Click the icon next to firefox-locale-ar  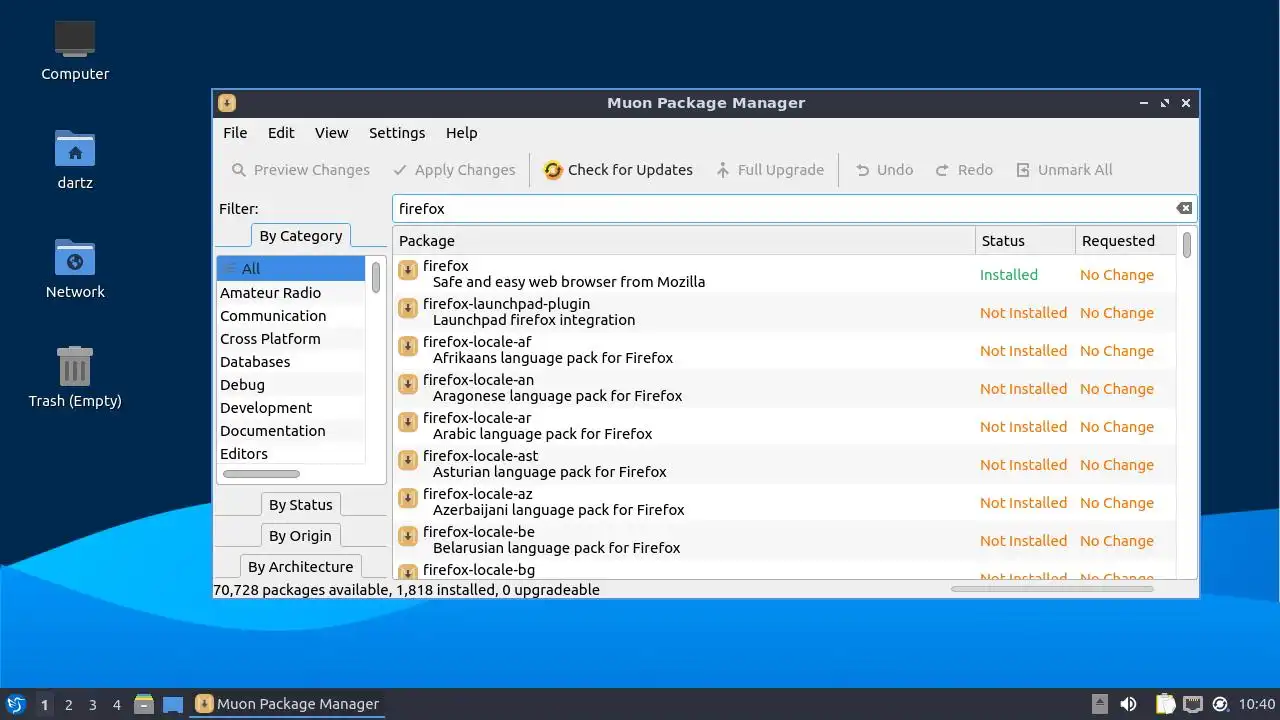[408, 422]
